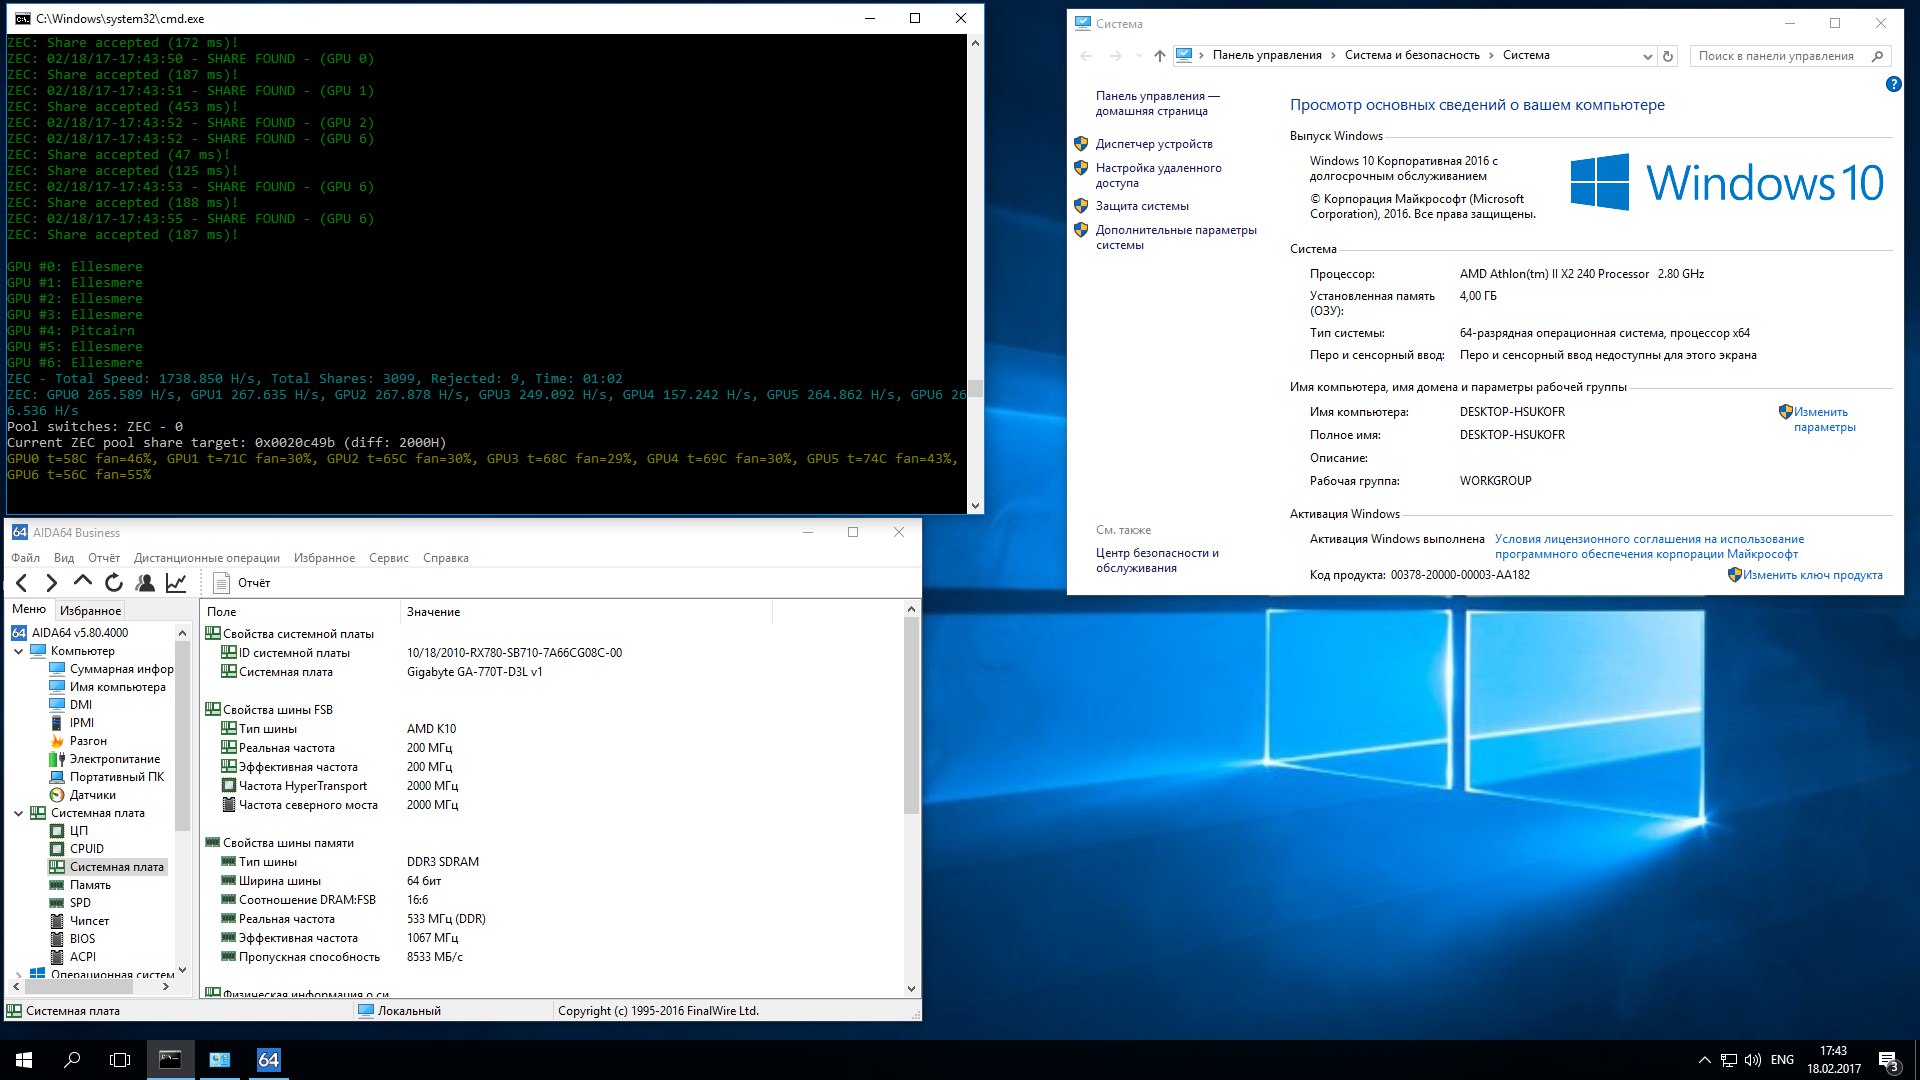Open Дистанционные операции menu
The image size is (1920, 1080).
207,558
